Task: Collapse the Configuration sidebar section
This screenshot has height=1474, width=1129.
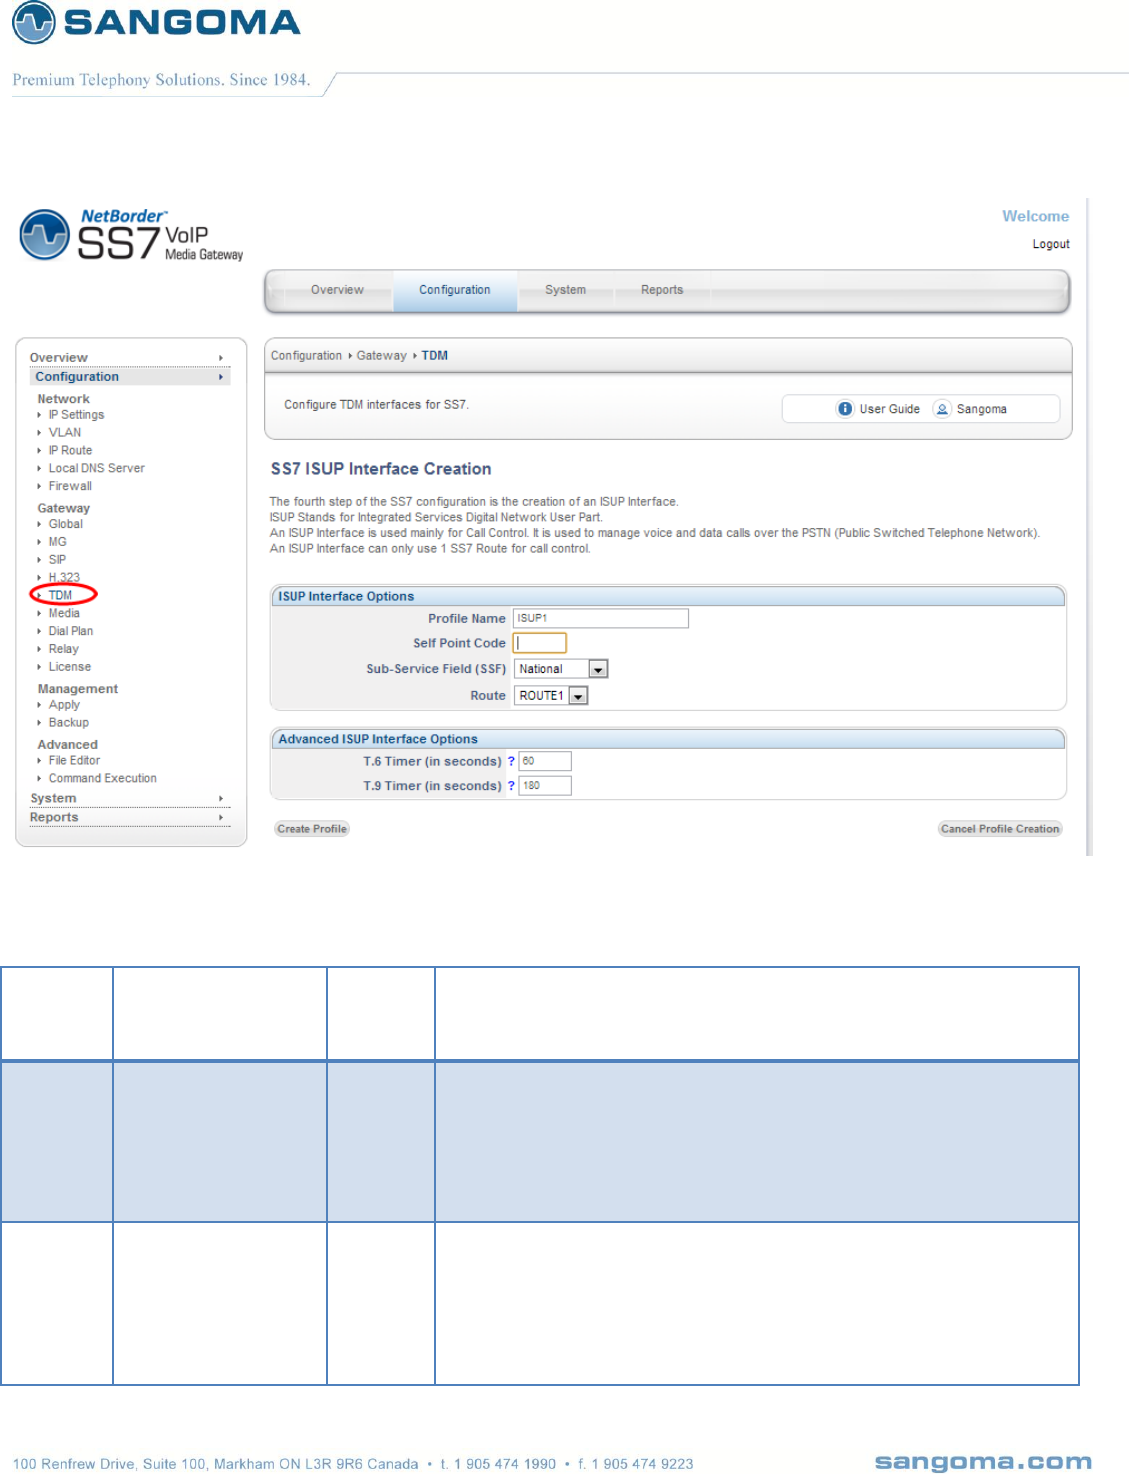Action: [128, 377]
